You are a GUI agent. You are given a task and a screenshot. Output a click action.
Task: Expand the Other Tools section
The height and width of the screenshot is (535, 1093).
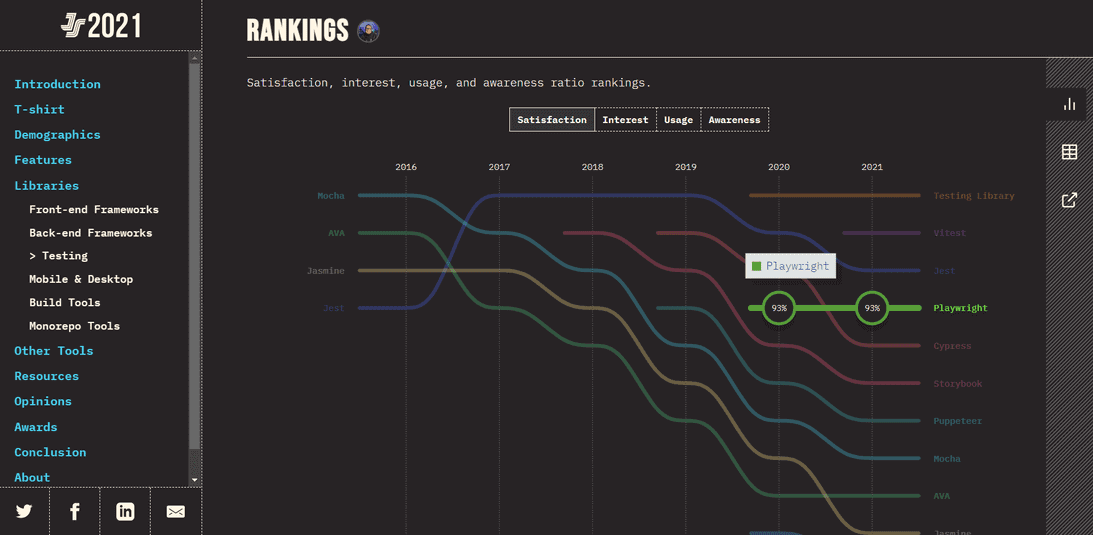click(x=53, y=351)
